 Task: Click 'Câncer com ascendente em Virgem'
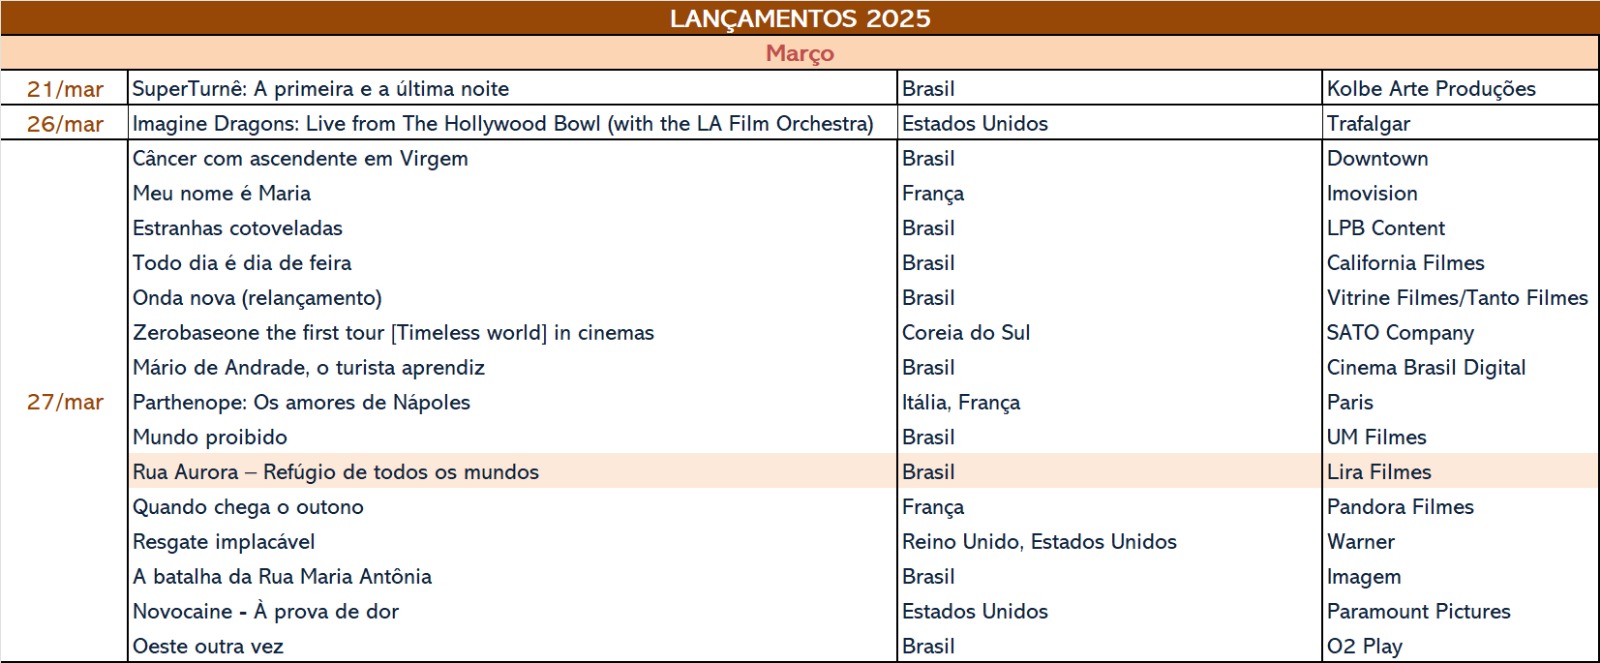point(300,159)
